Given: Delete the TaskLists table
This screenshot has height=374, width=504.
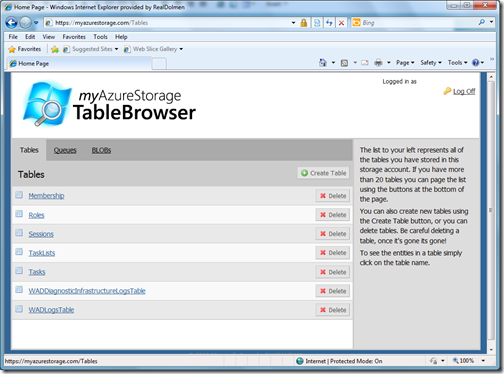Looking at the screenshot, I should pos(333,253).
